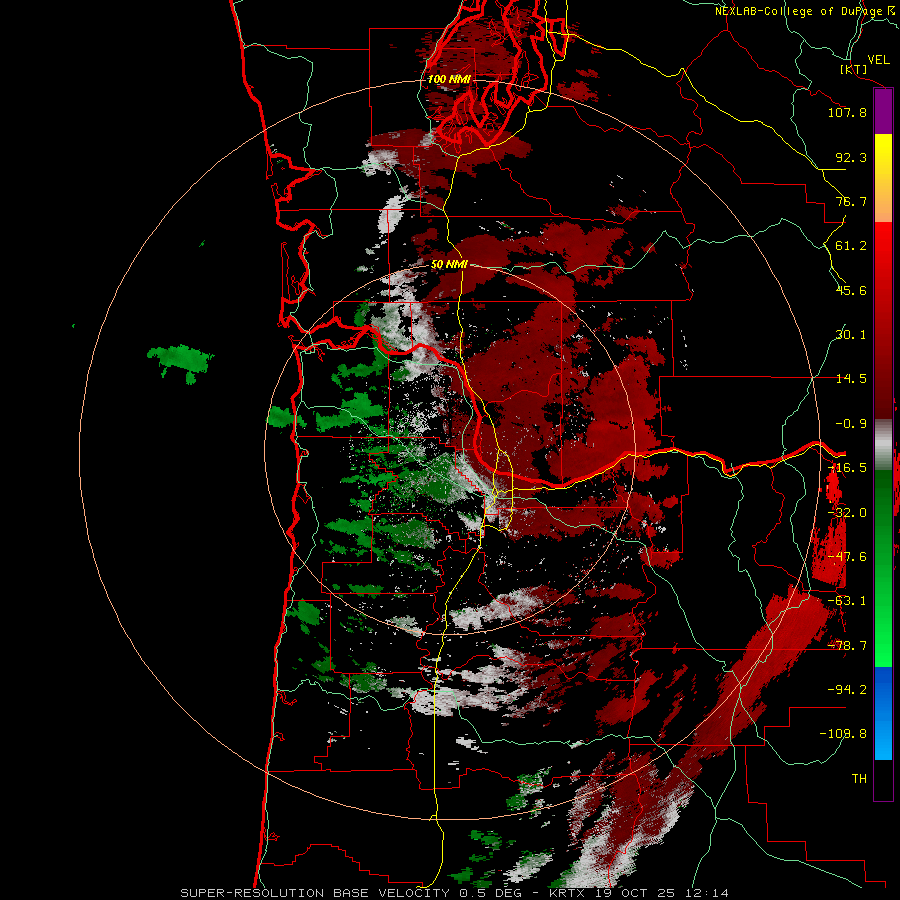Click the 61.2 velocity scale value

851,246
